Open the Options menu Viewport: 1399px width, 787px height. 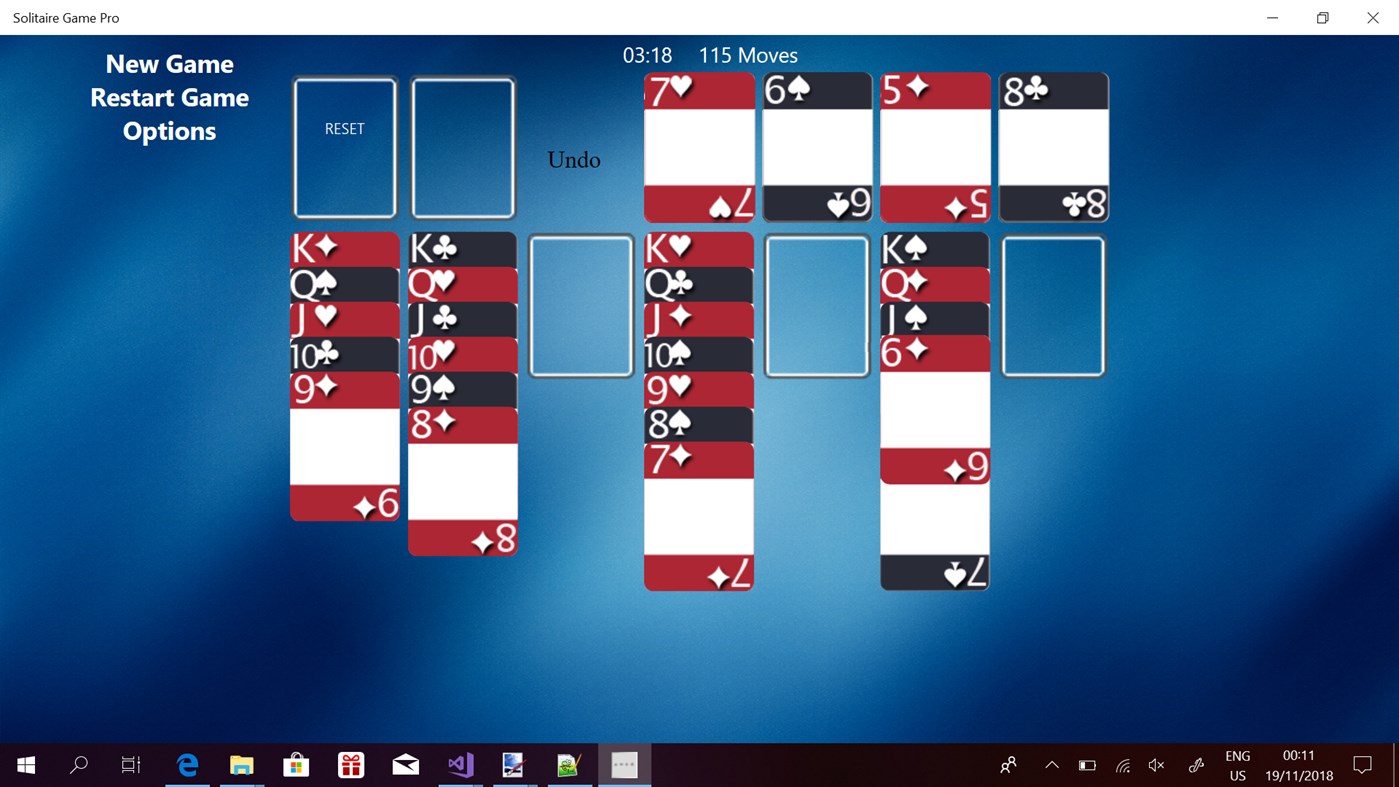coord(169,130)
